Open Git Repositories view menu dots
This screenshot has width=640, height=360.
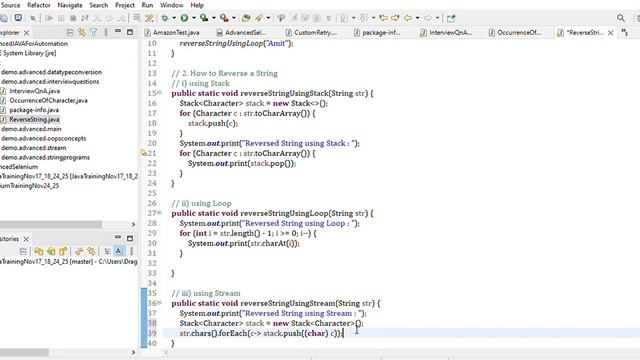tap(131, 251)
